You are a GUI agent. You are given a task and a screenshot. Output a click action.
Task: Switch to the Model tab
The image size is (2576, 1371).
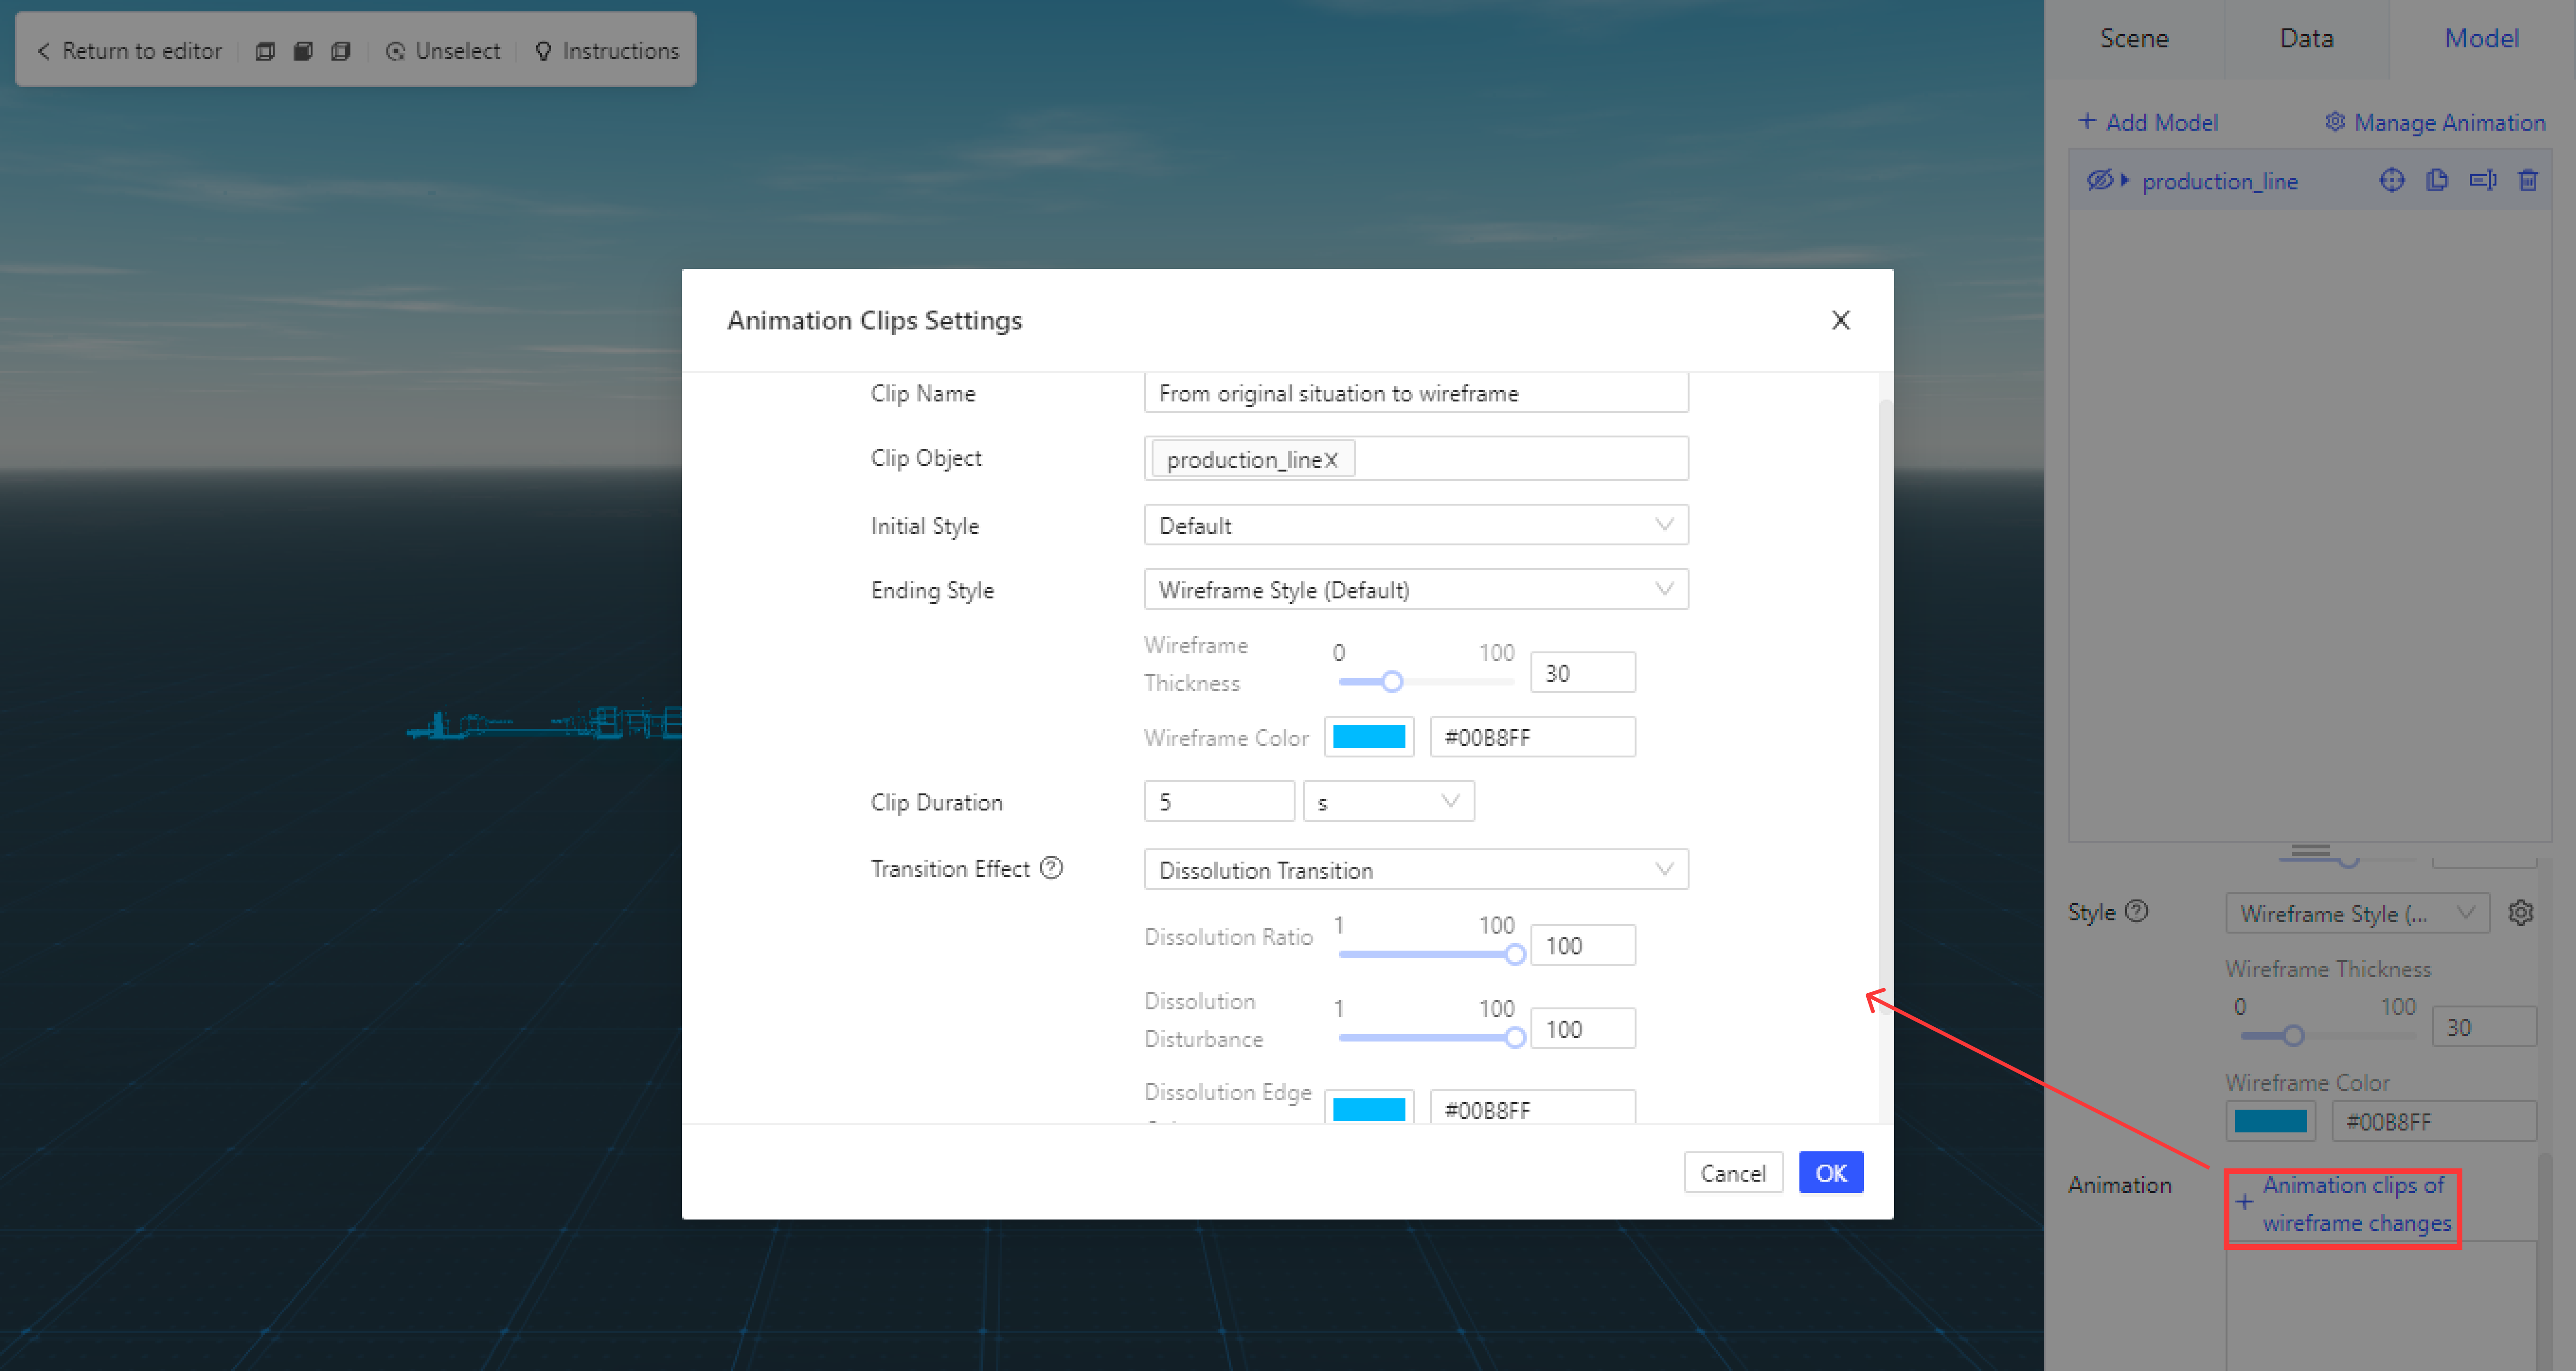[2481, 38]
